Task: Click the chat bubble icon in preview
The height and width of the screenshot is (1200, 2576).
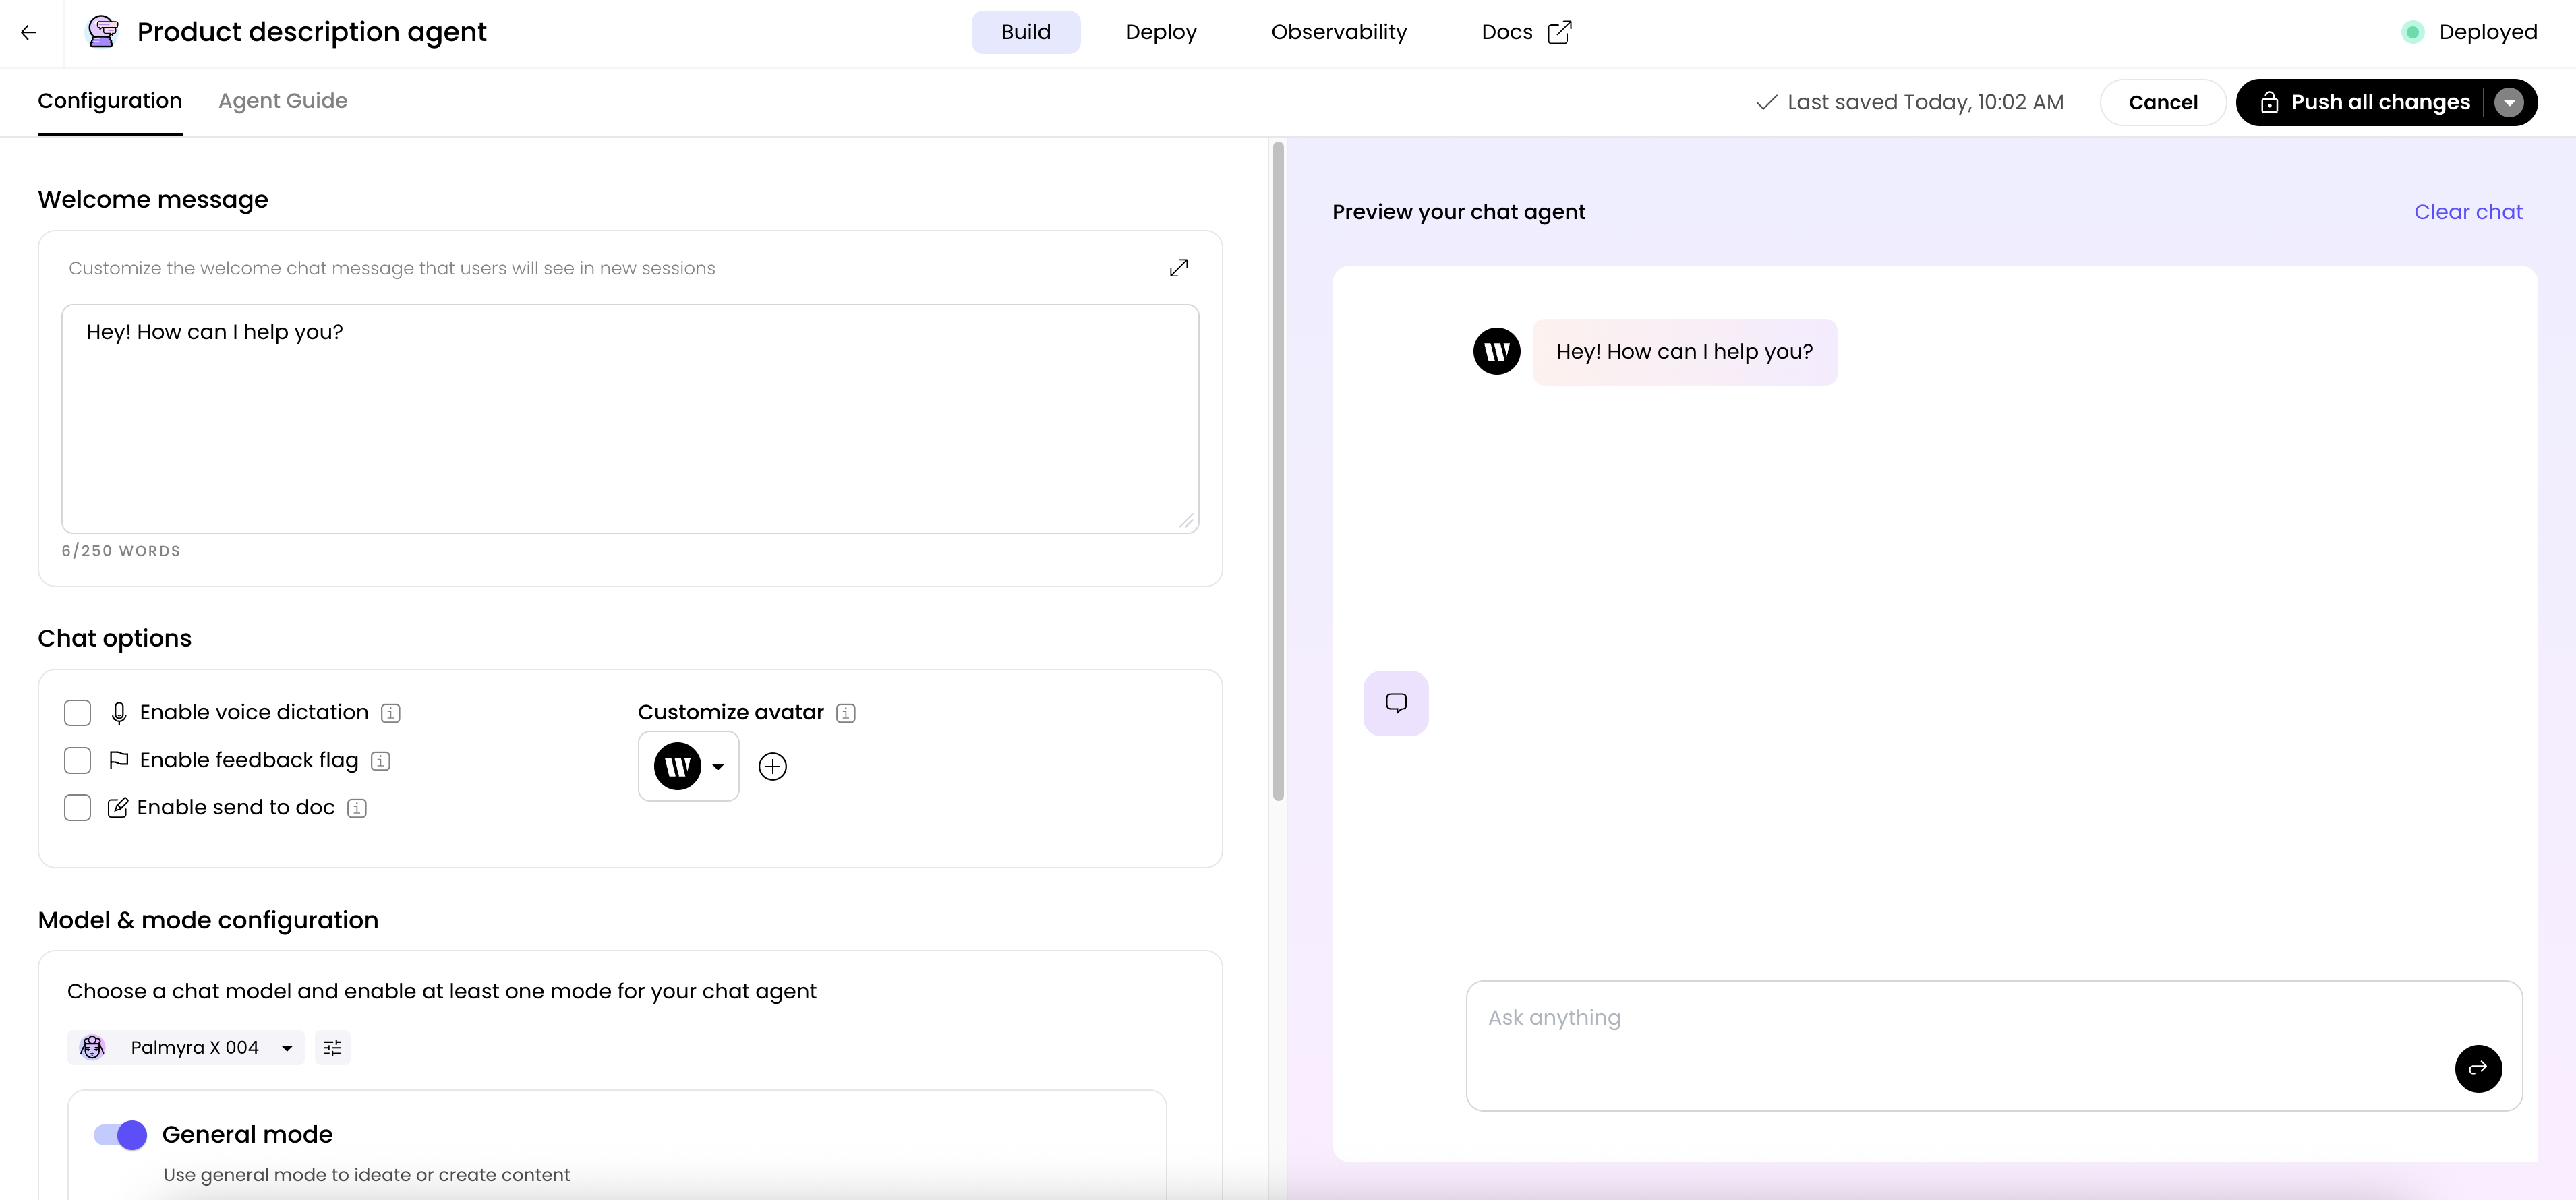Action: (x=1396, y=703)
